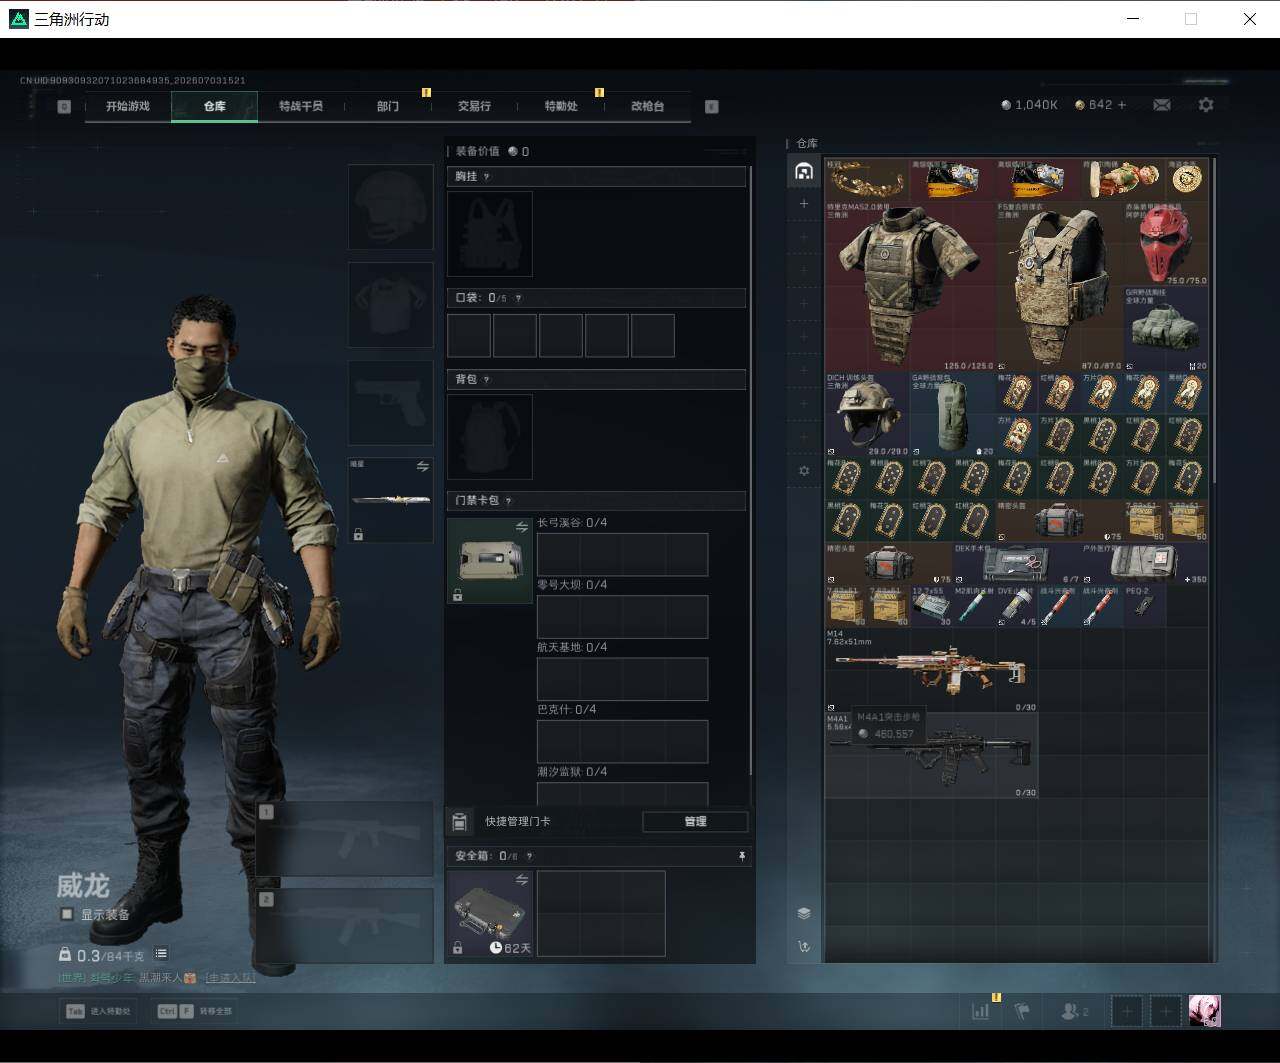Select the GA野战背包 duffel bag item
Image resolution: width=1280 pixels, height=1063 pixels.
click(x=953, y=414)
